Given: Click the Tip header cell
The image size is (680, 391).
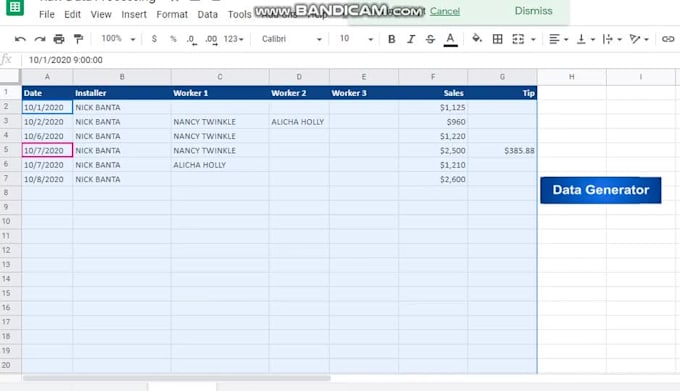Looking at the screenshot, I should tap(502, 93).
